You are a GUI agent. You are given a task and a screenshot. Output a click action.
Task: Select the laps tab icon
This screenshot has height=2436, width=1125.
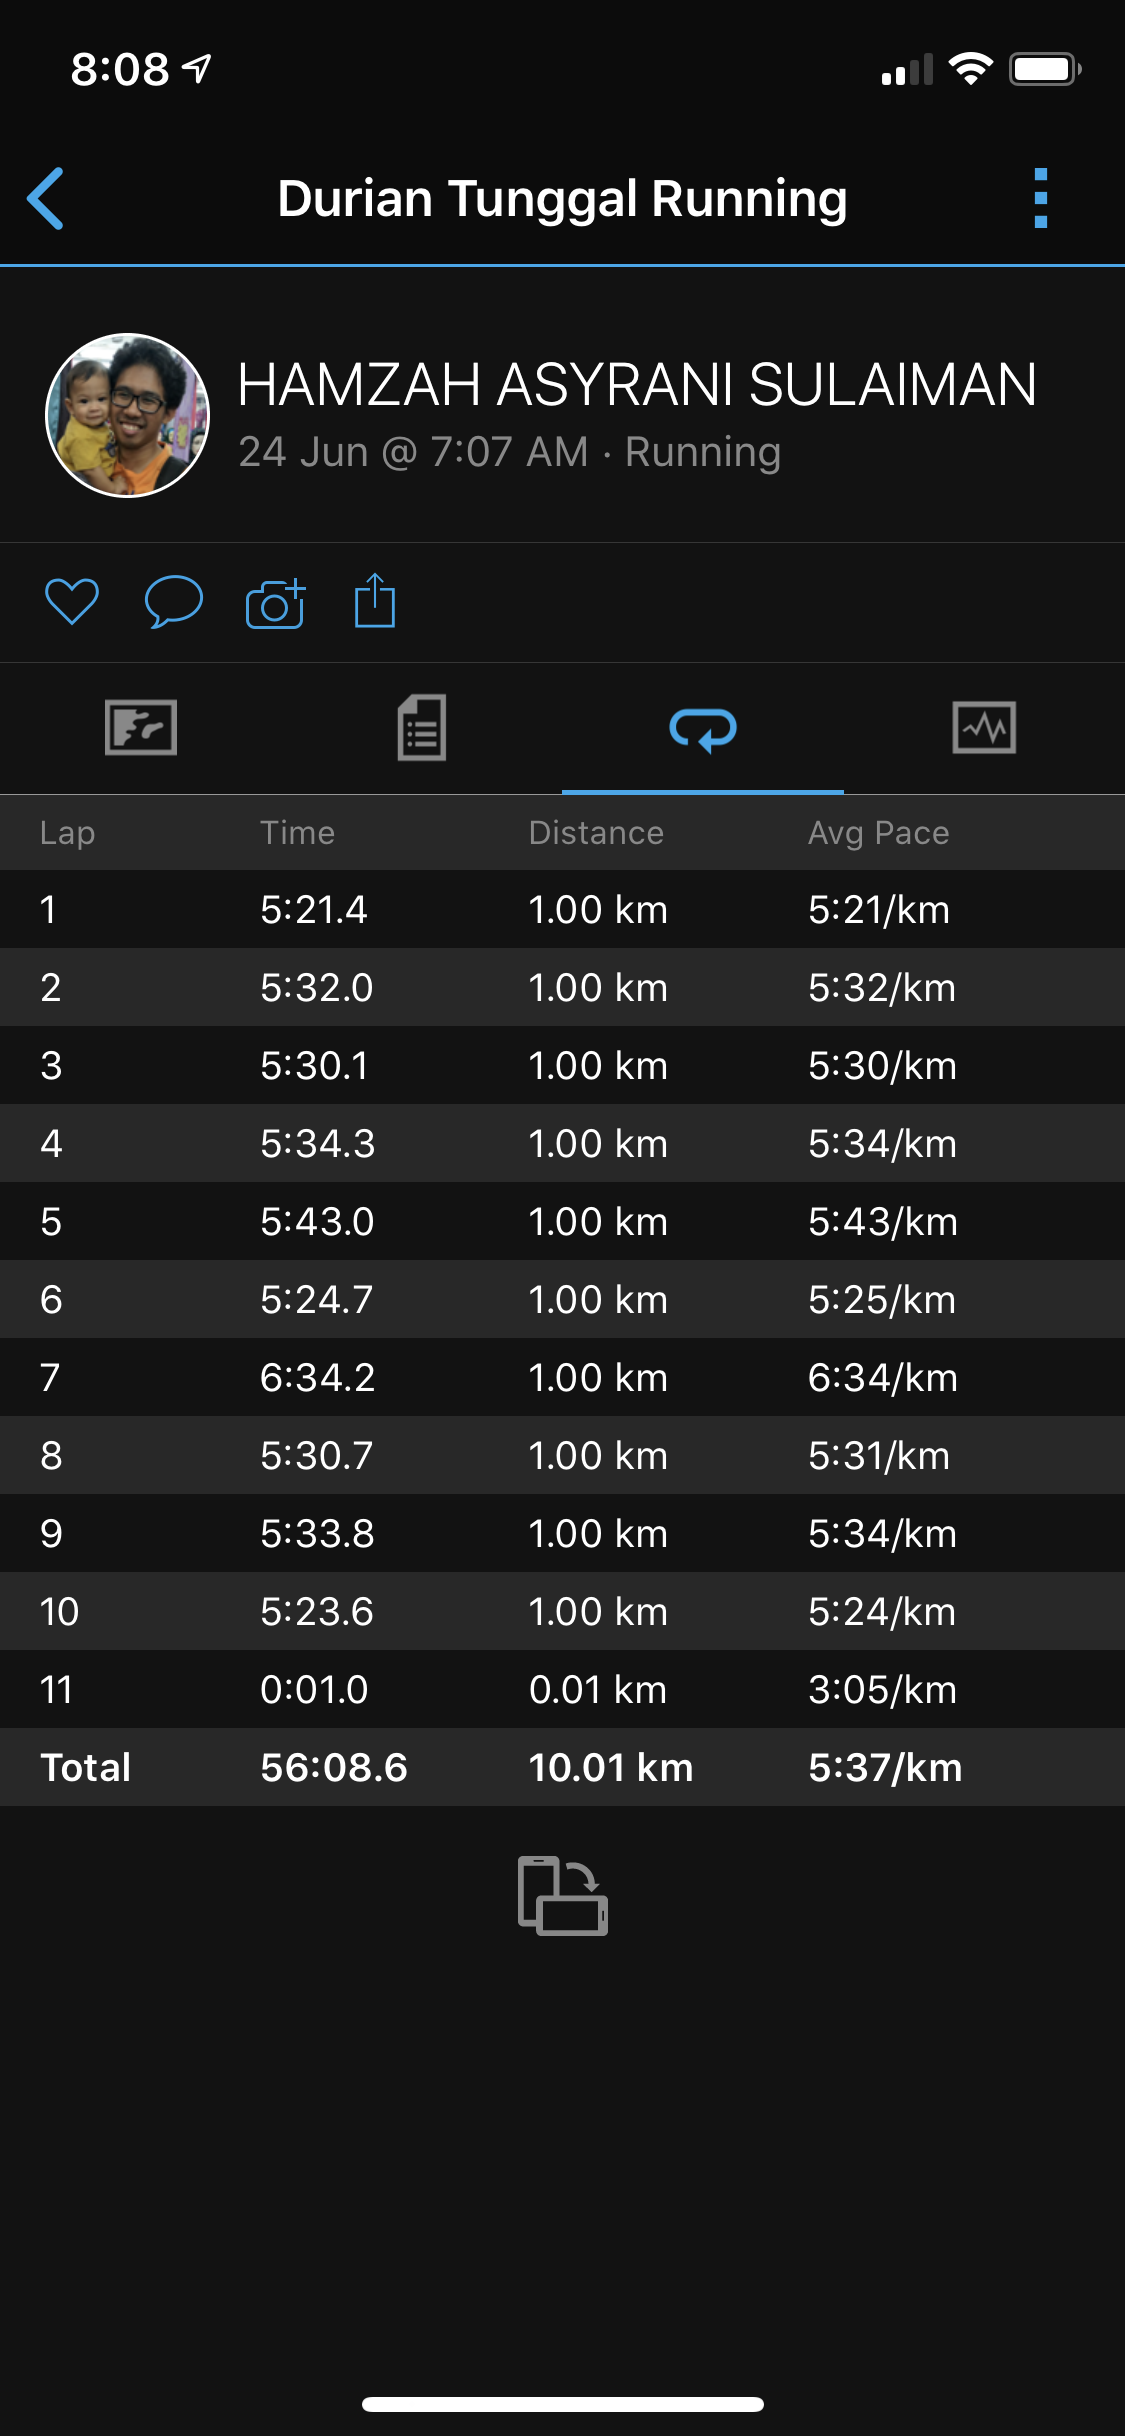[x=703, y=728]
